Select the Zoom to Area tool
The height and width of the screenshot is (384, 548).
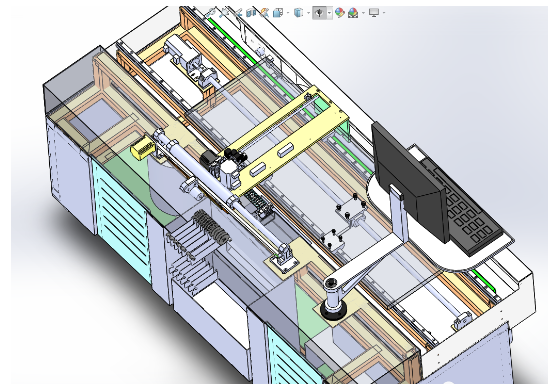point(224,13)
